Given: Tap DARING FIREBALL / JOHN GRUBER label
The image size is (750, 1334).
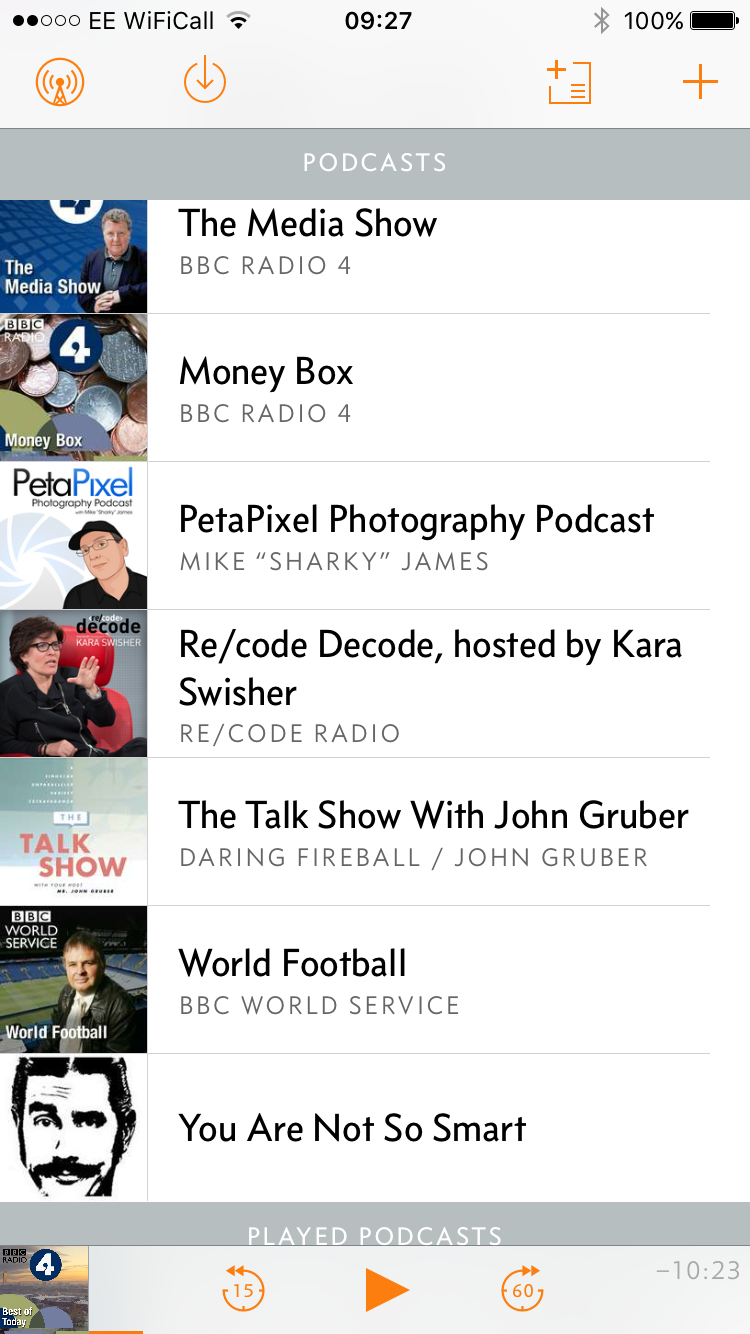Looking at the screenshot, I should pos(414,857).
